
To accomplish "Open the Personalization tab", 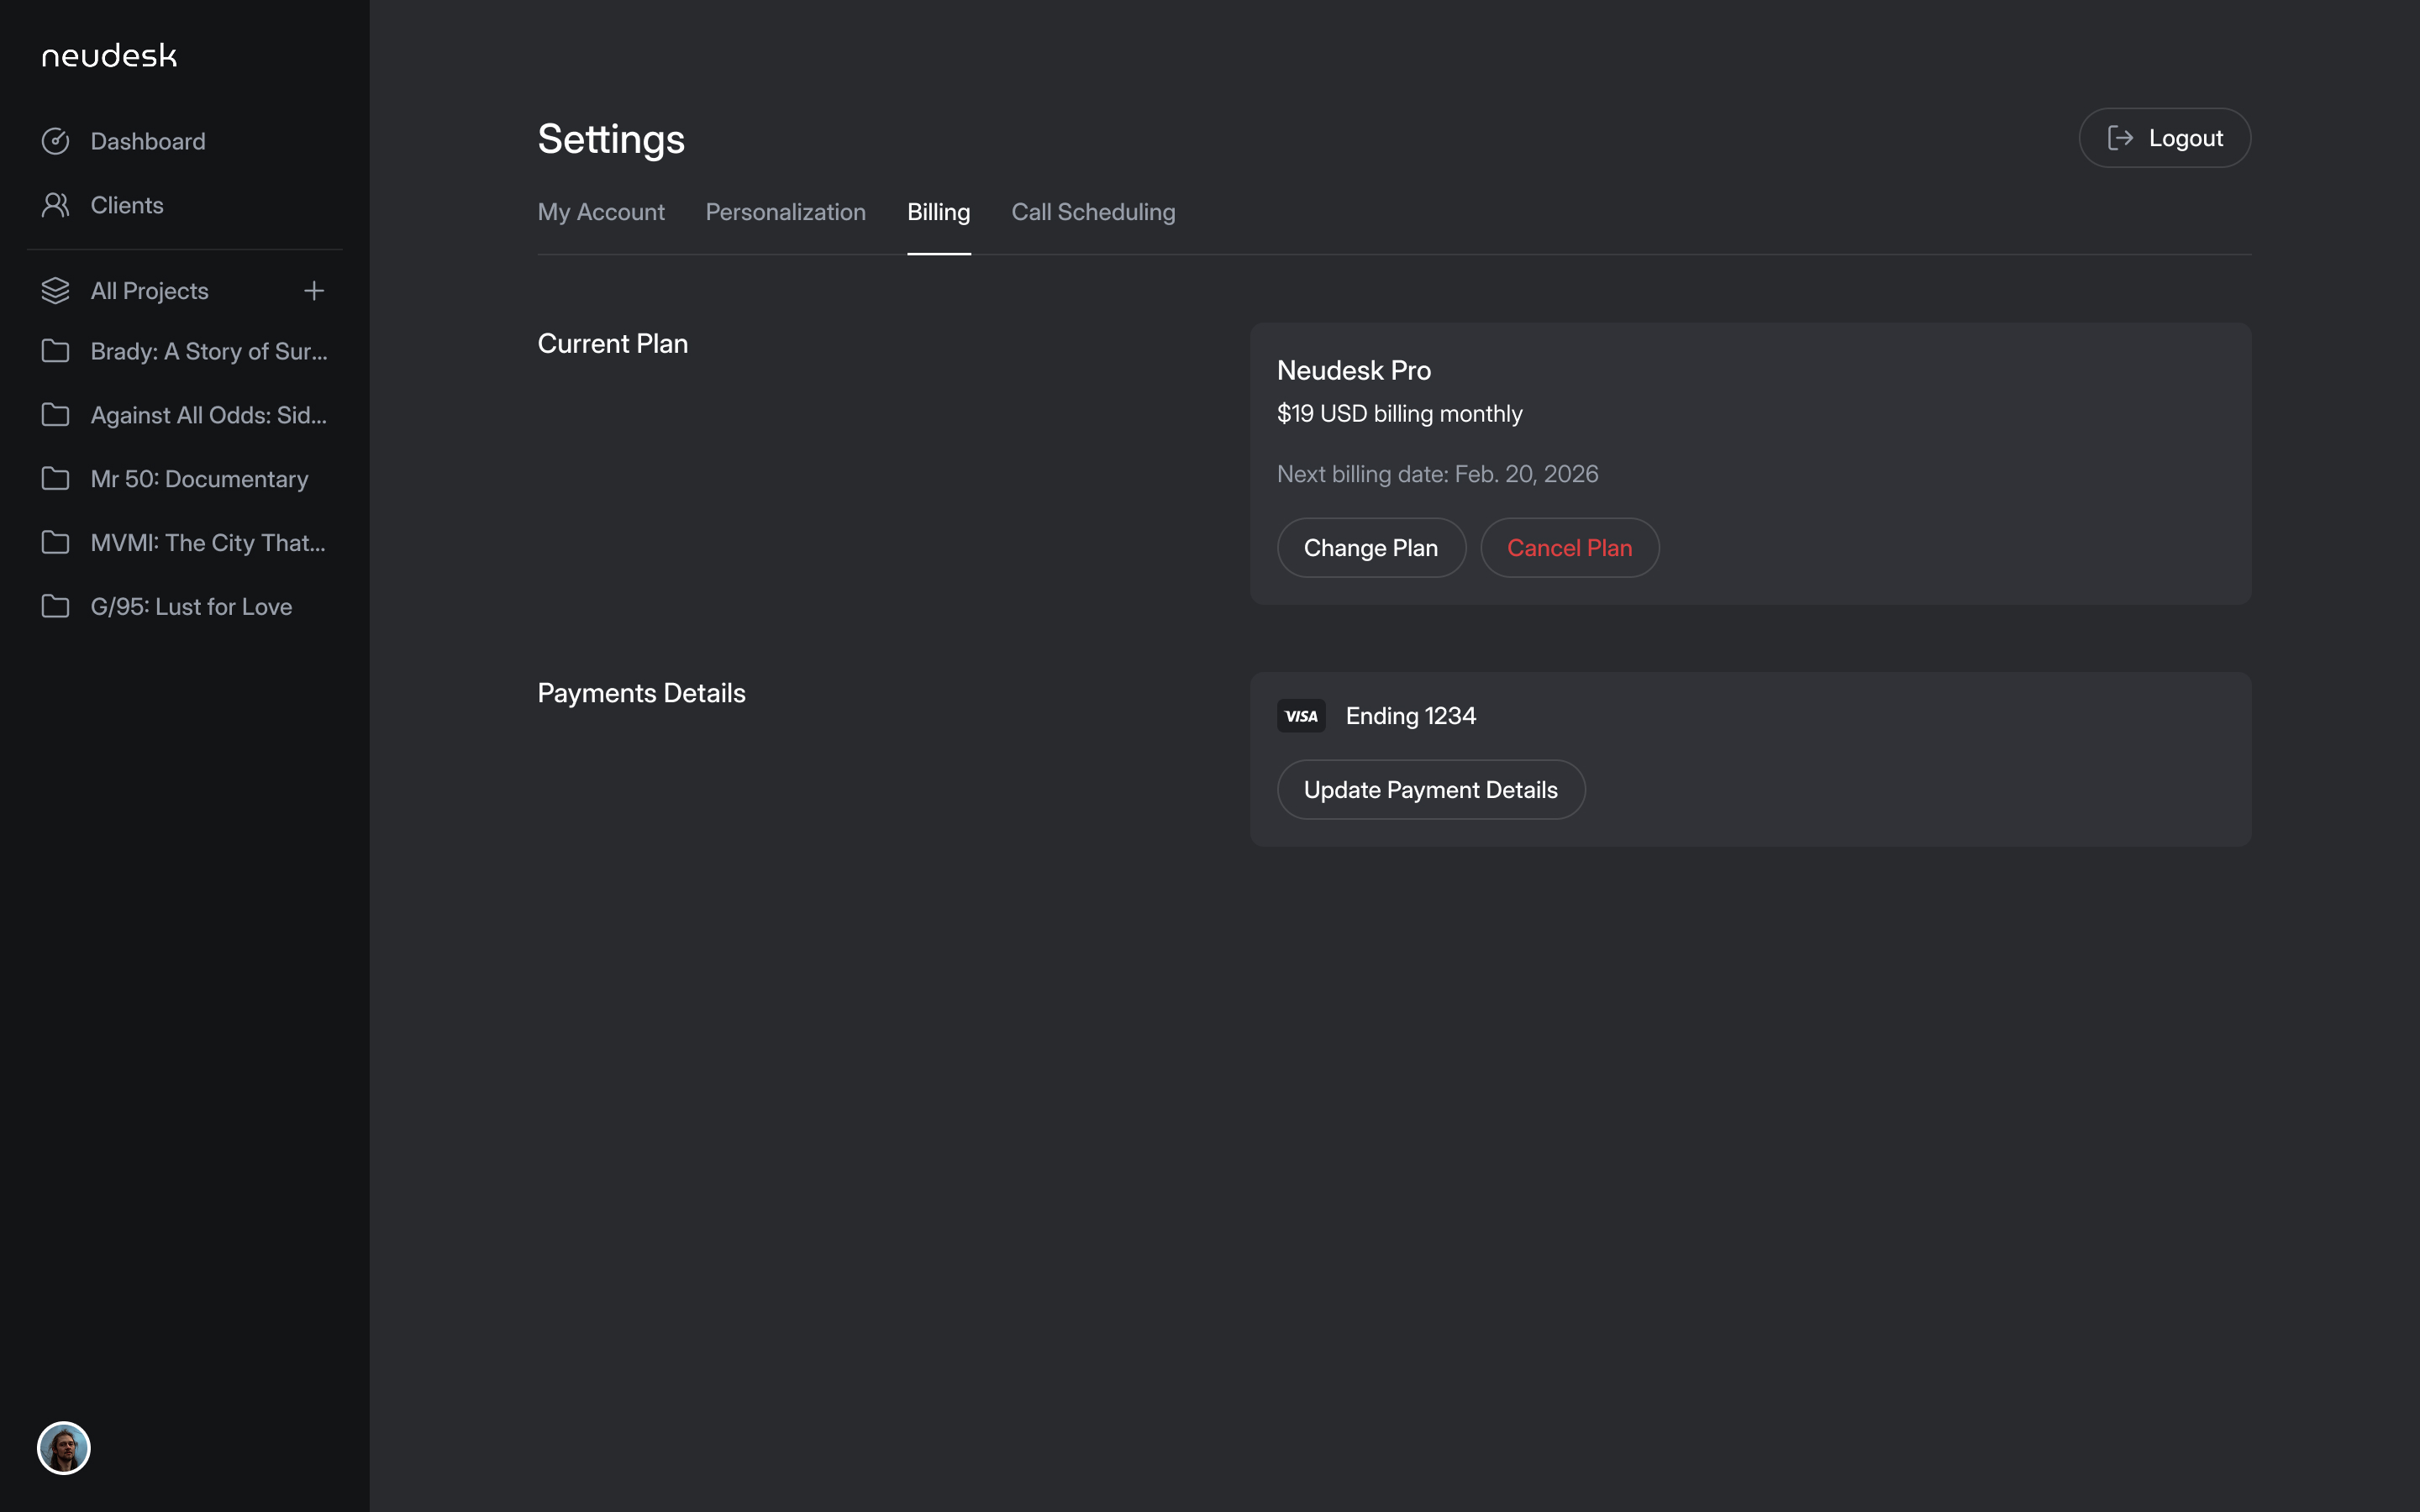I will pyautogui.click(x=786, y=212).
